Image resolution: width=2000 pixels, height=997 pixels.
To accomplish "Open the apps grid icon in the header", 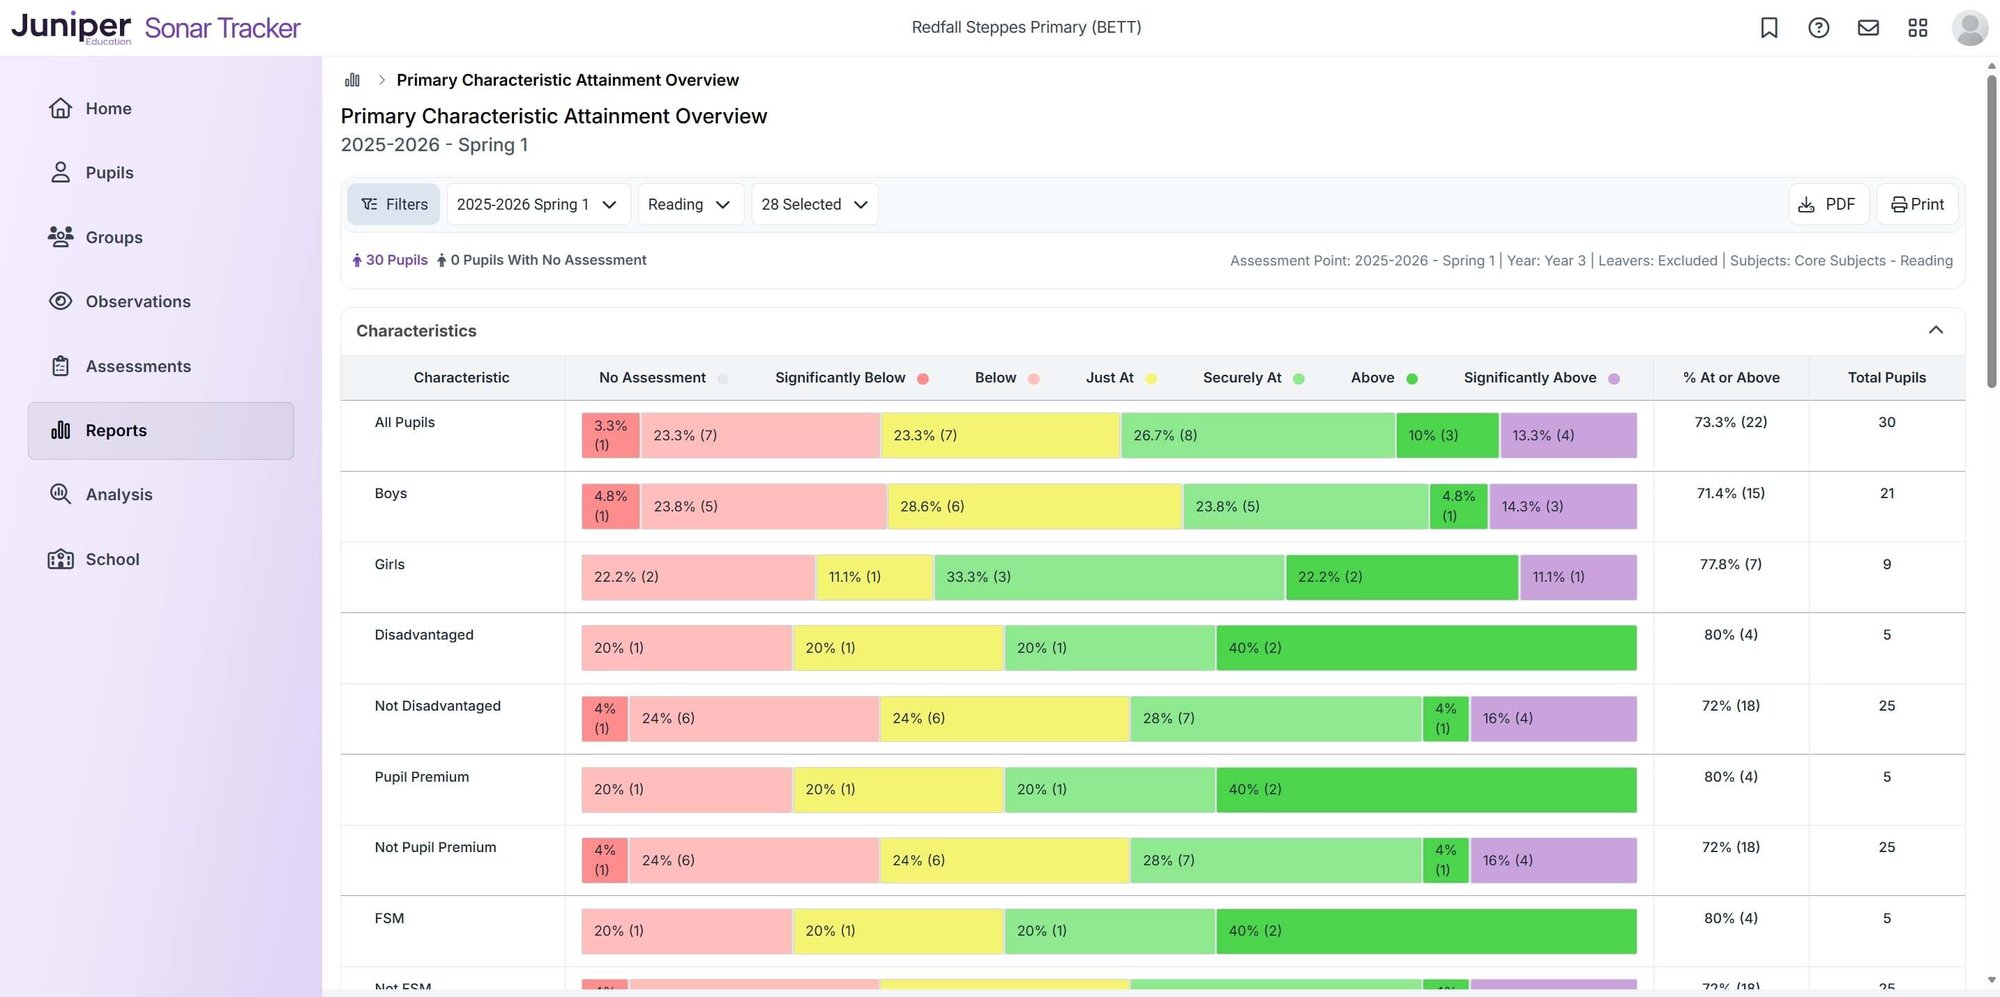I will coord(1918,27).
